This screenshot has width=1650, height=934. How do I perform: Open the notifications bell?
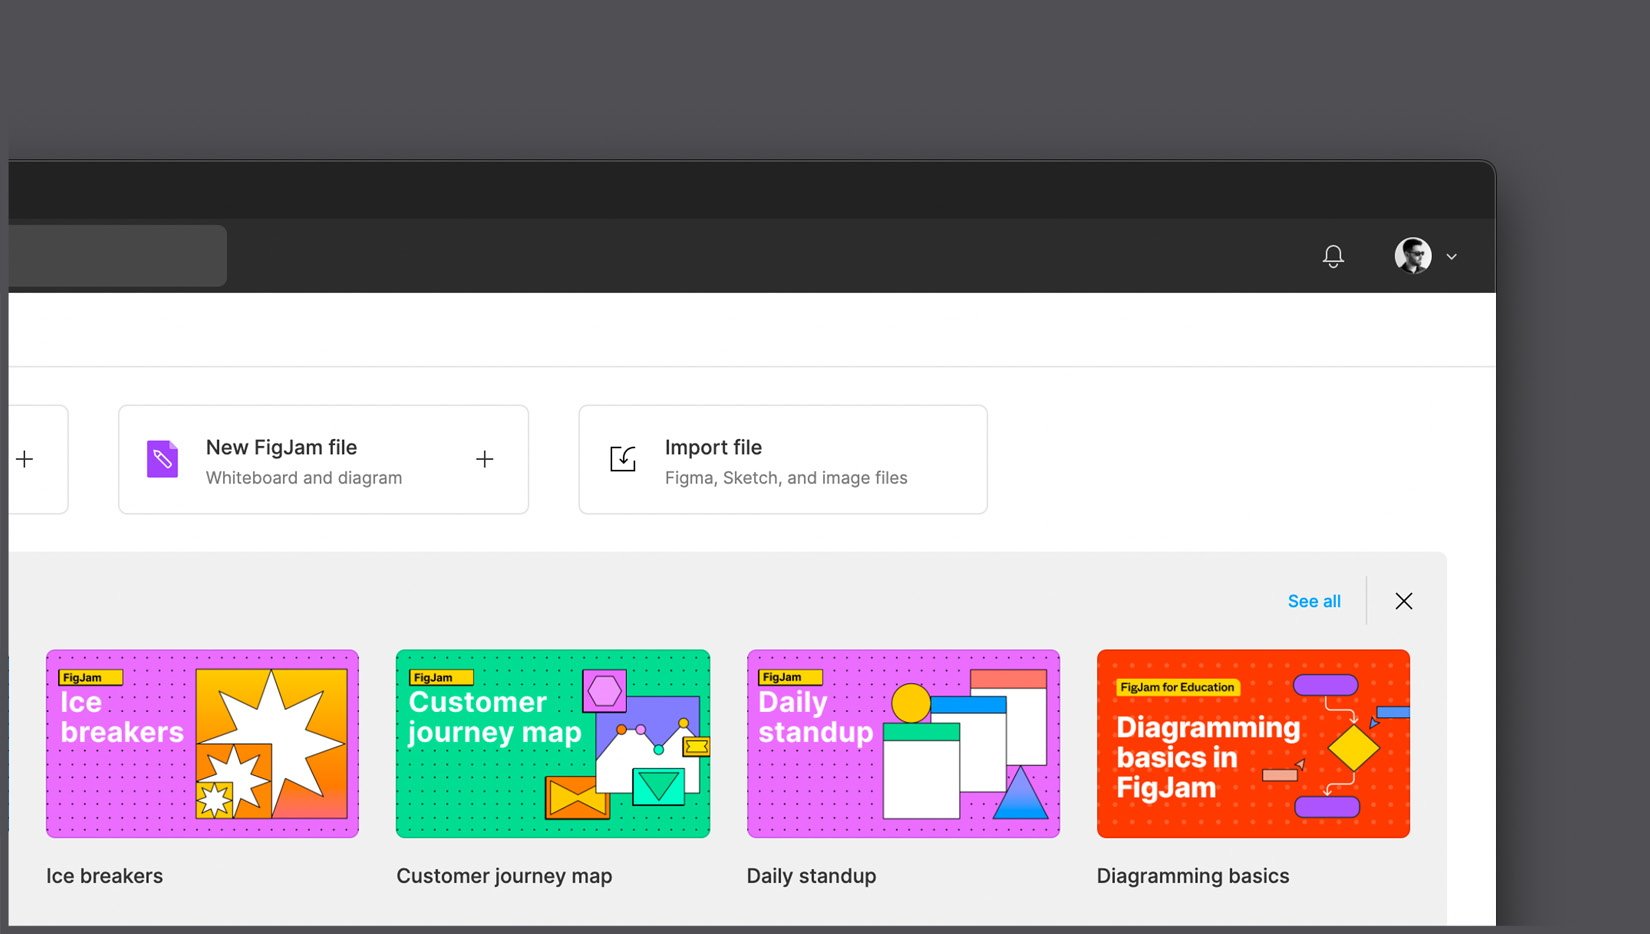coord(1333,257)
